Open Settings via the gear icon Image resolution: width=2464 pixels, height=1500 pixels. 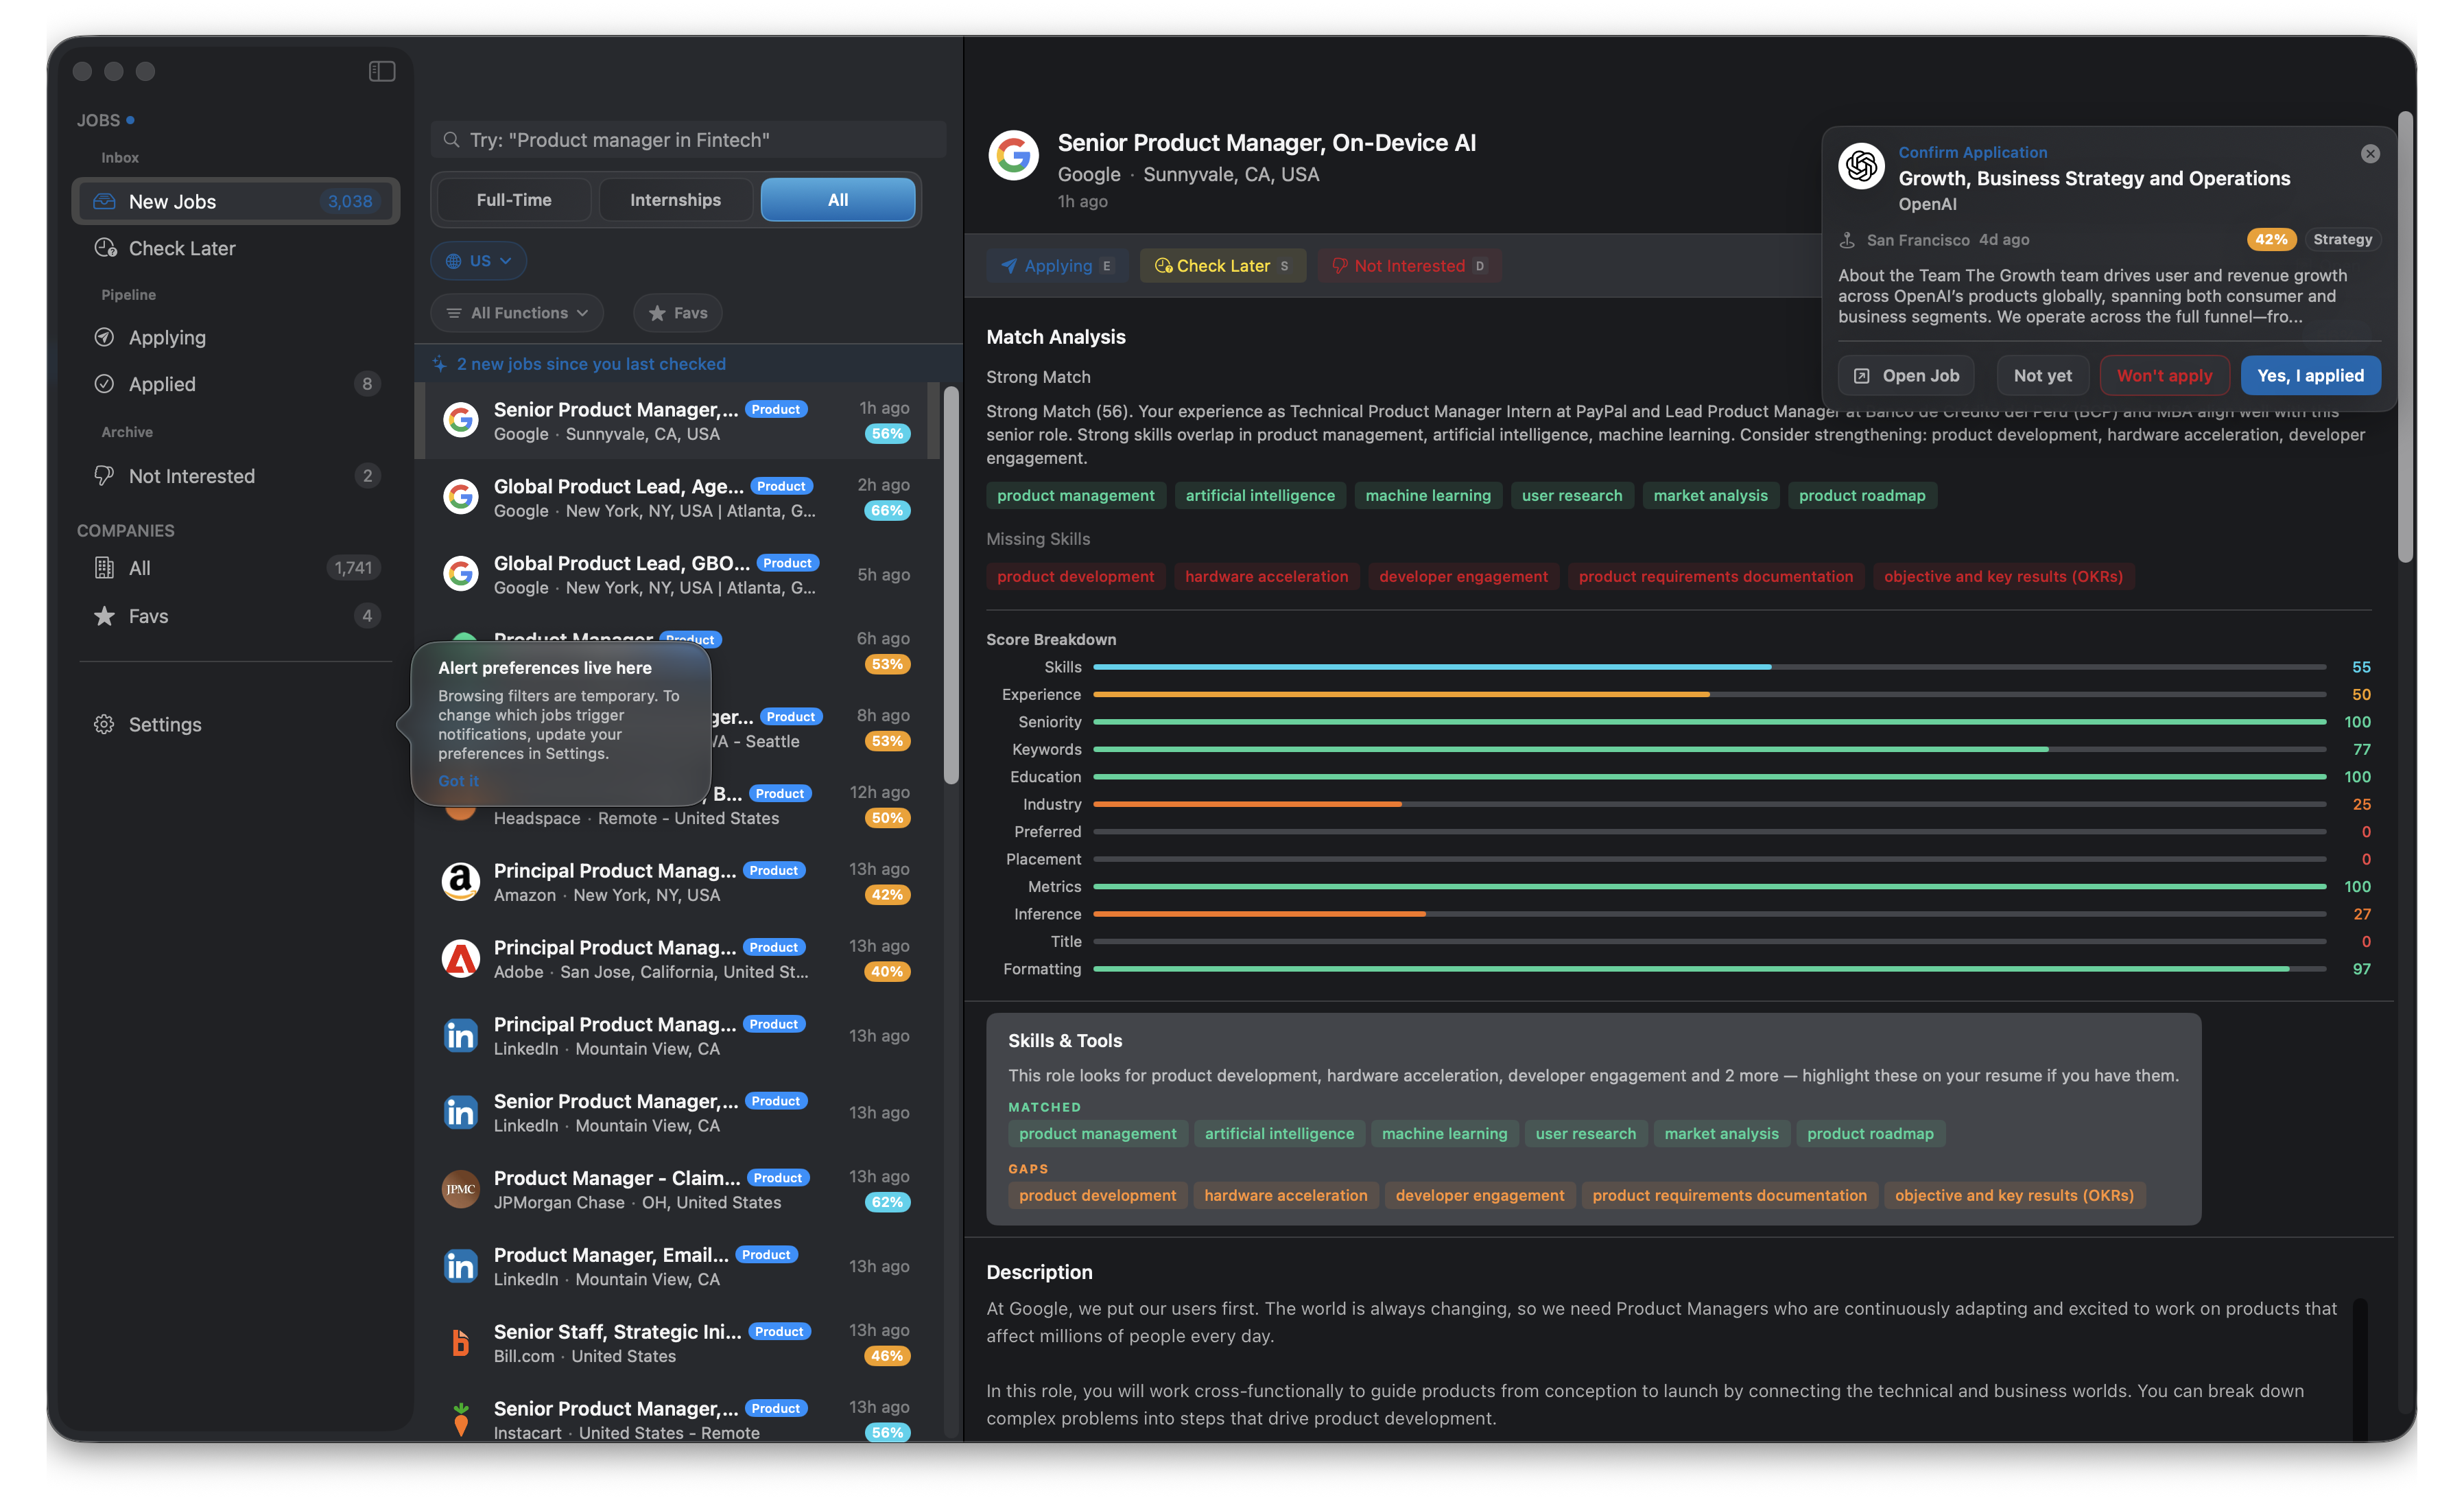(x=104, y=724)
